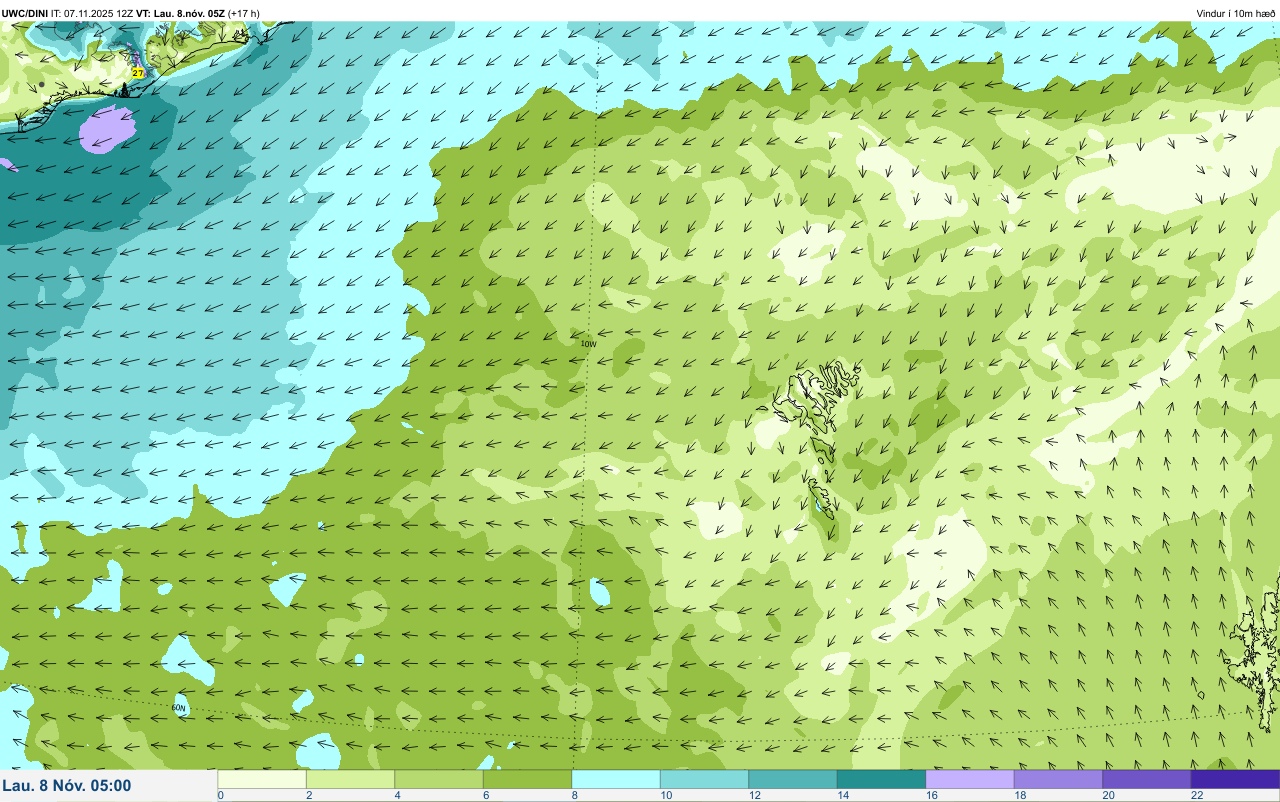This screenshot has width=1280, height=802.
Task: Click the 'UWC/DINI' model name text
Action: 25,13
